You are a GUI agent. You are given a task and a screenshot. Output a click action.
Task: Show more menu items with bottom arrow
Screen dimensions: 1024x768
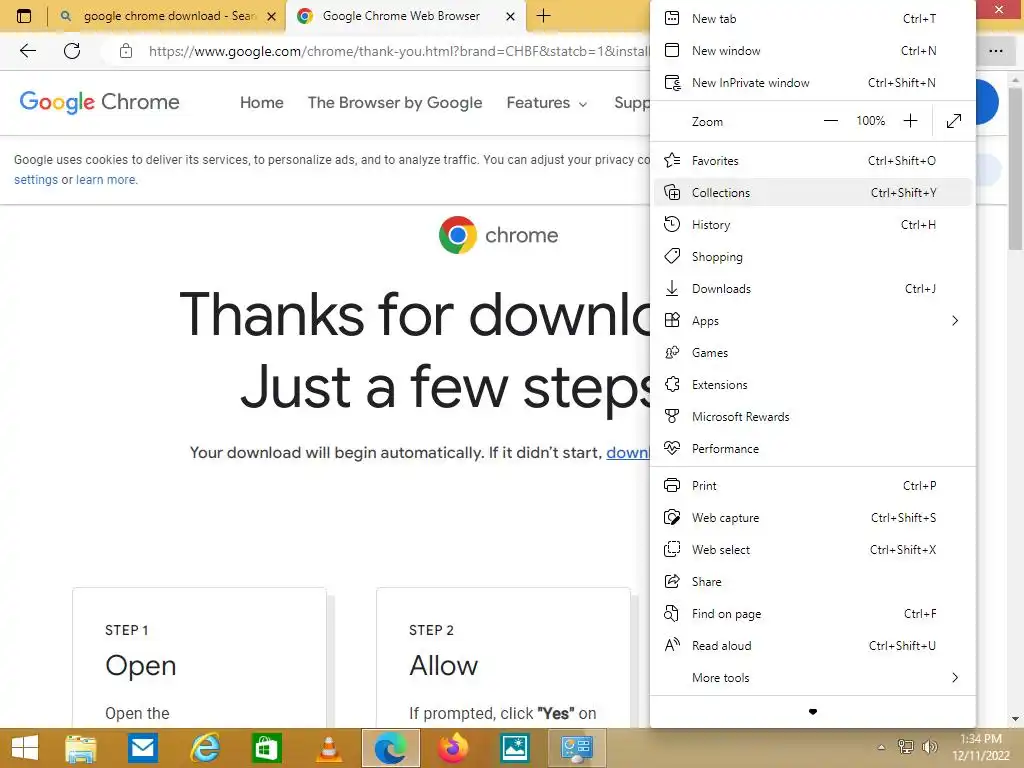[x=812, y=712]
